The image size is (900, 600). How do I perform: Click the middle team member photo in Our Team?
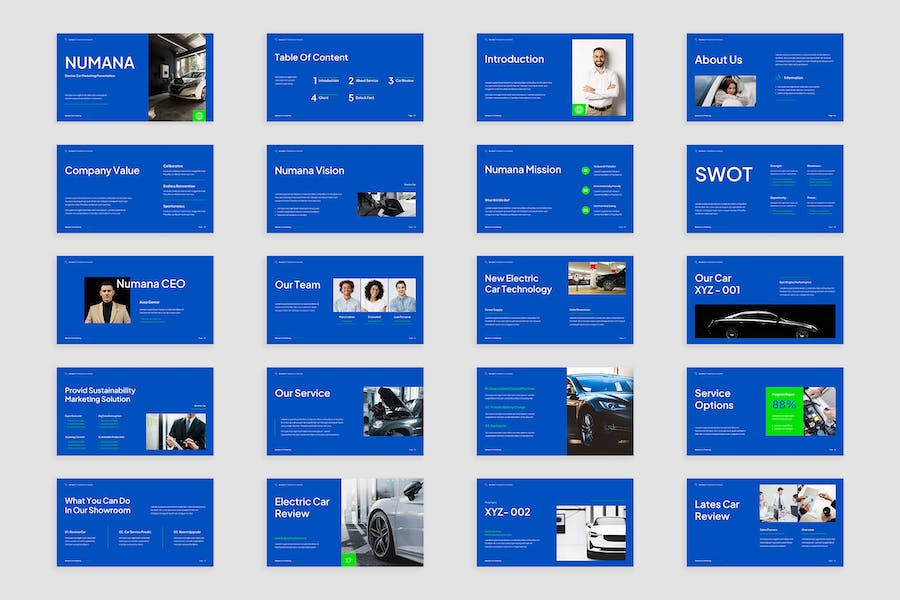click(374, 296)
